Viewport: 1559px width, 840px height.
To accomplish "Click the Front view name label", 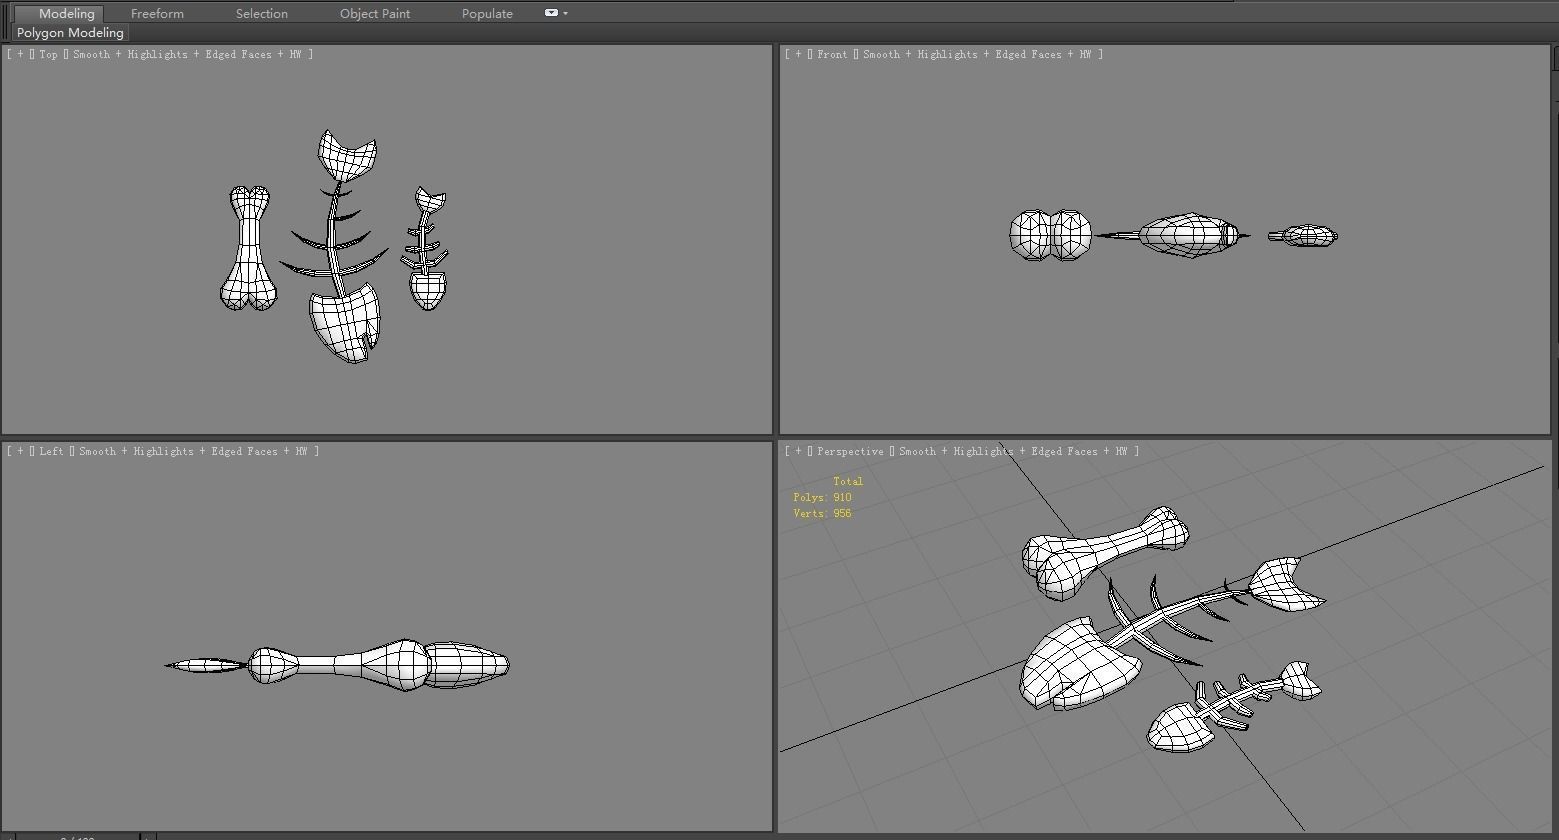I will pyautogui.click(x=832, y=54).
